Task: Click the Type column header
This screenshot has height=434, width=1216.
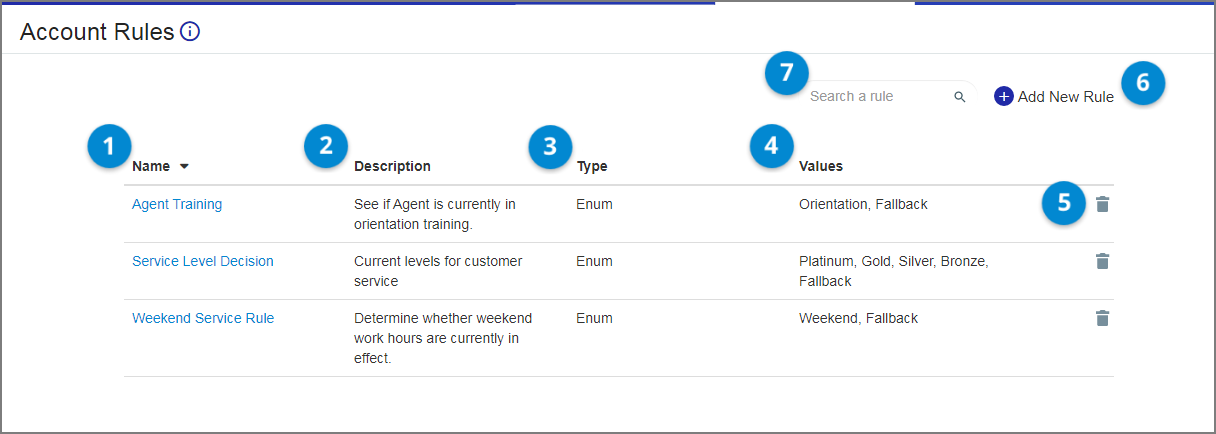Action: [592, 166]
